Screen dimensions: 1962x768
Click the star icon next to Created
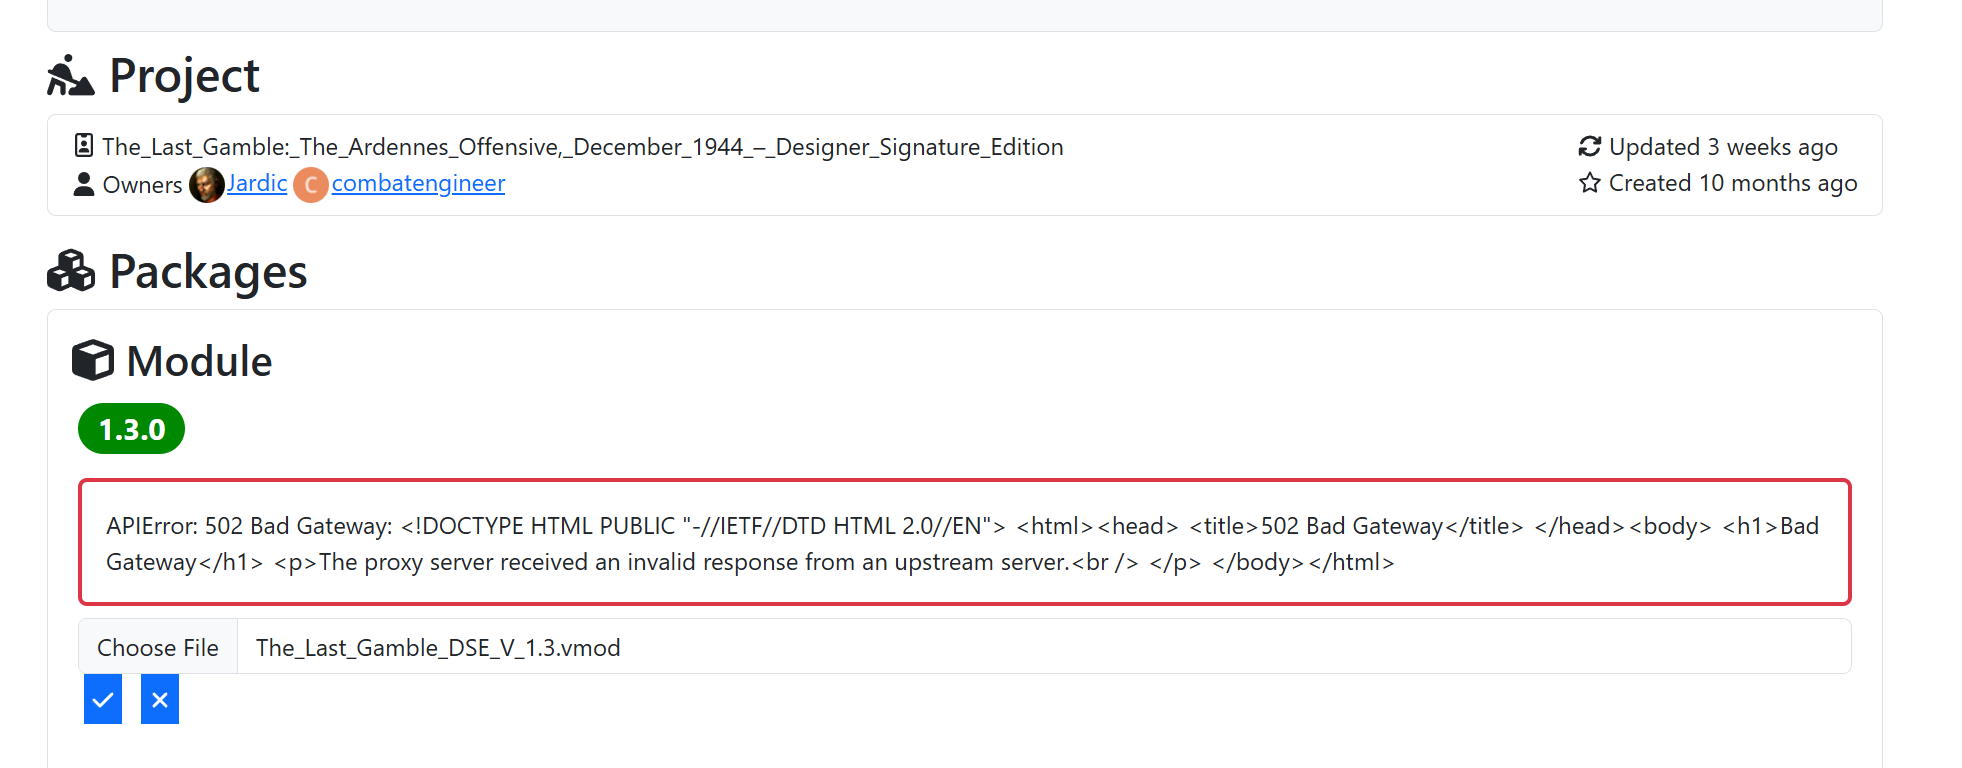(1589, 183)
